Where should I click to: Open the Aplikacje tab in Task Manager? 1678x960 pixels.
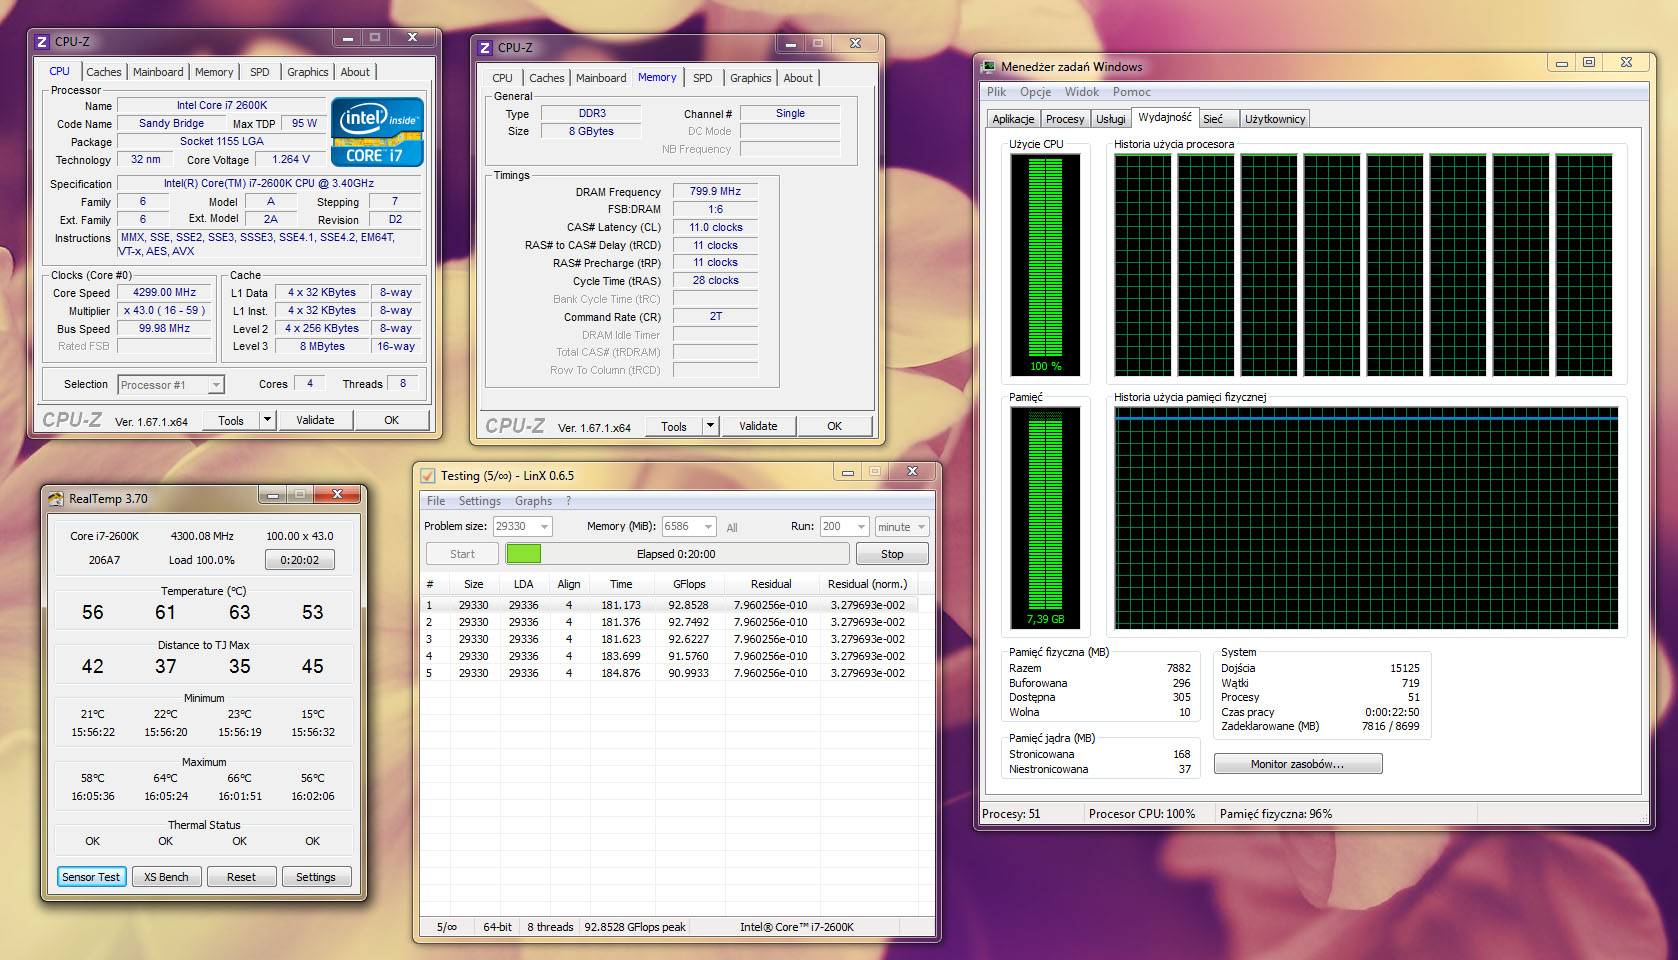1013,119
